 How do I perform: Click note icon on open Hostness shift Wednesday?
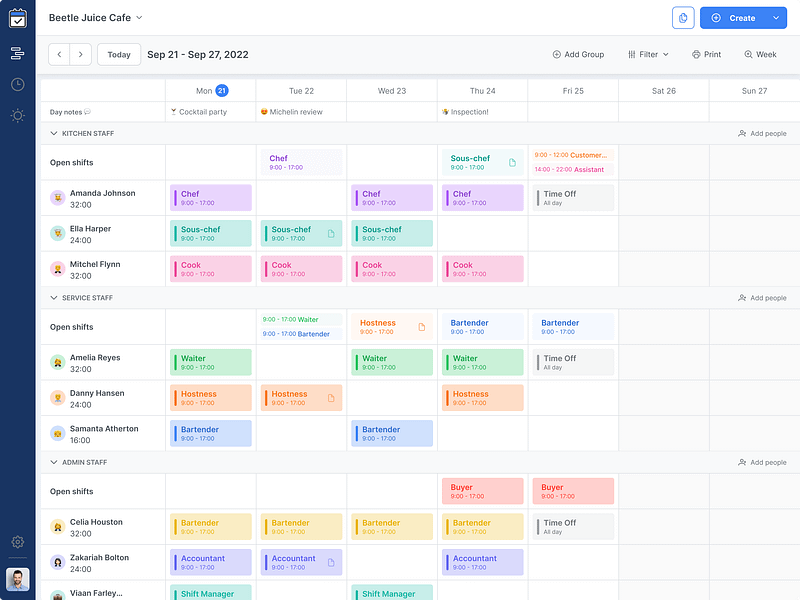tap(422, 327)
